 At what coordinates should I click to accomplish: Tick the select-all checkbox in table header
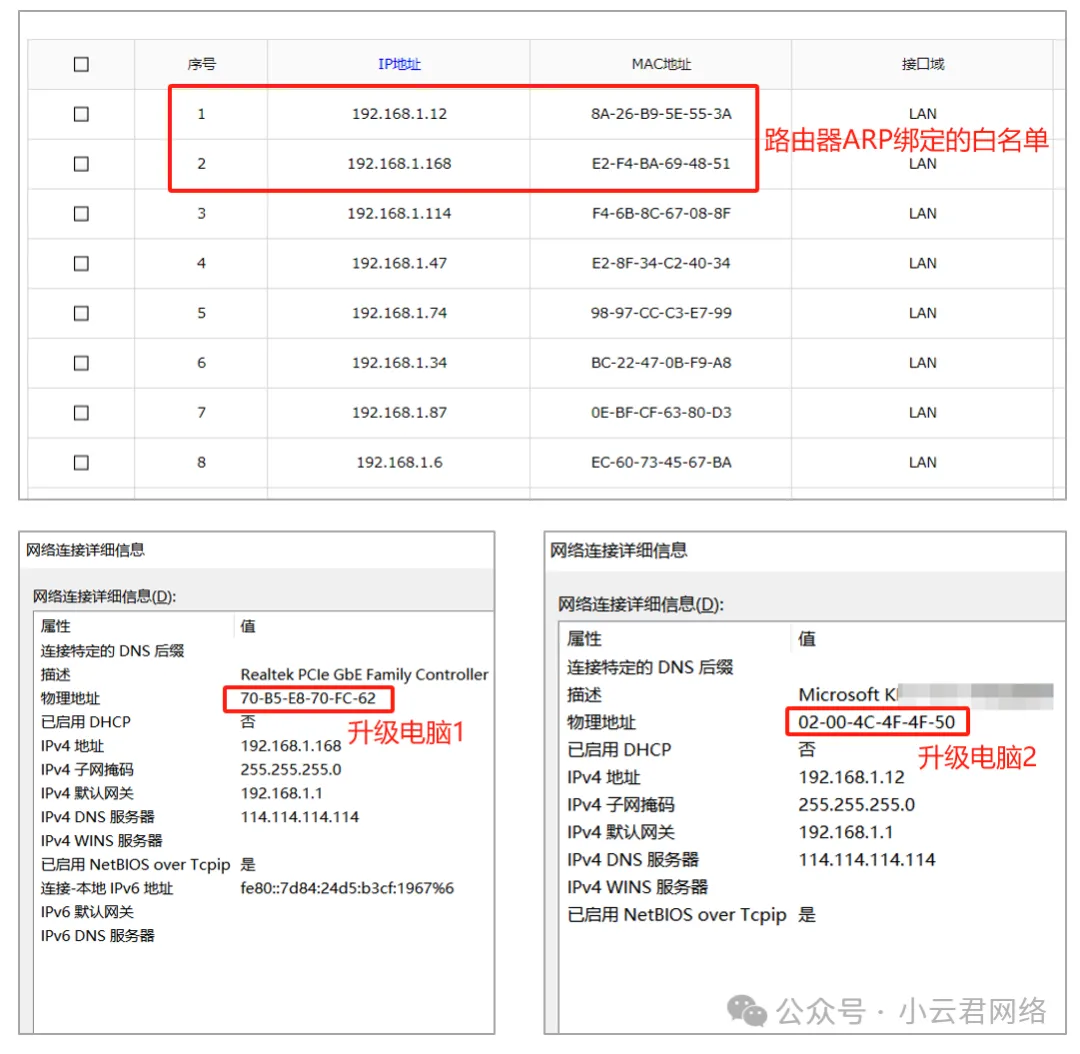click(81, 64)
